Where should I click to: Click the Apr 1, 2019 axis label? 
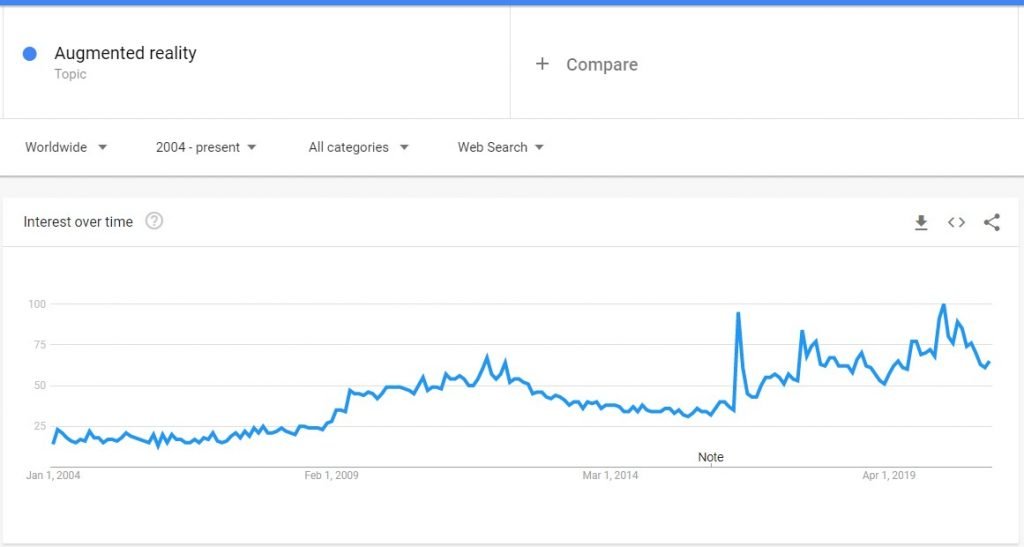pyautogui.click(x=888, y=475)
